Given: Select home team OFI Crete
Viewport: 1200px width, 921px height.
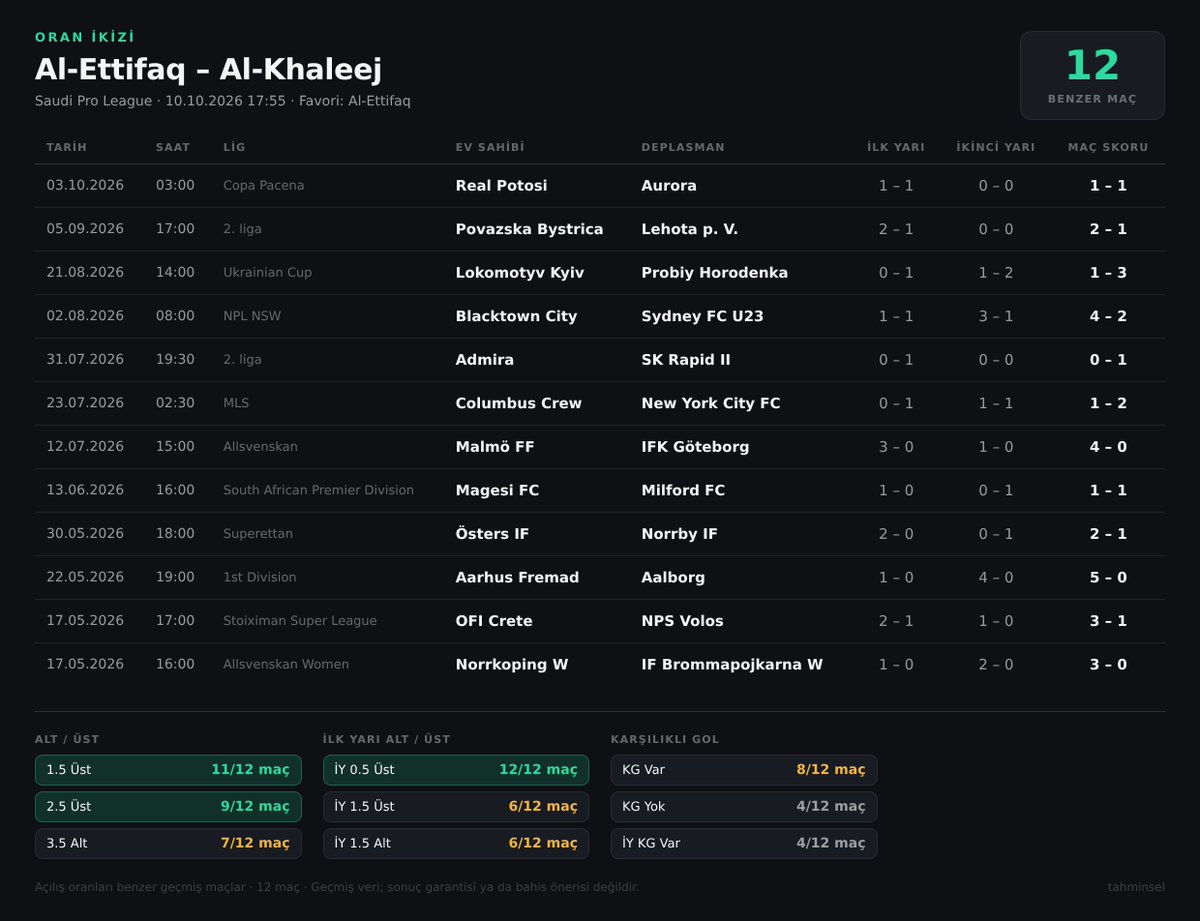Looking at the screenshot, I should point(494,621).
